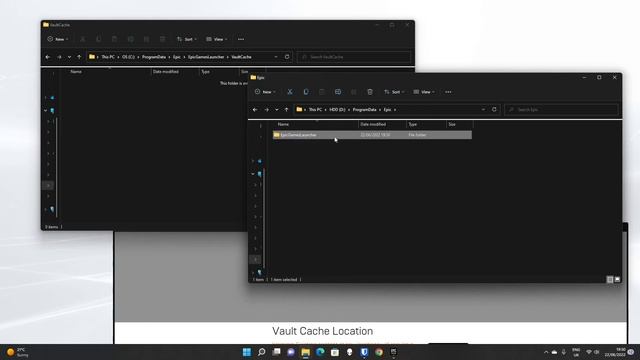The image size is (640, 360).
Task: Switch Epic window to large icons view
Action: pyautogui.click(x=617, y=280)
